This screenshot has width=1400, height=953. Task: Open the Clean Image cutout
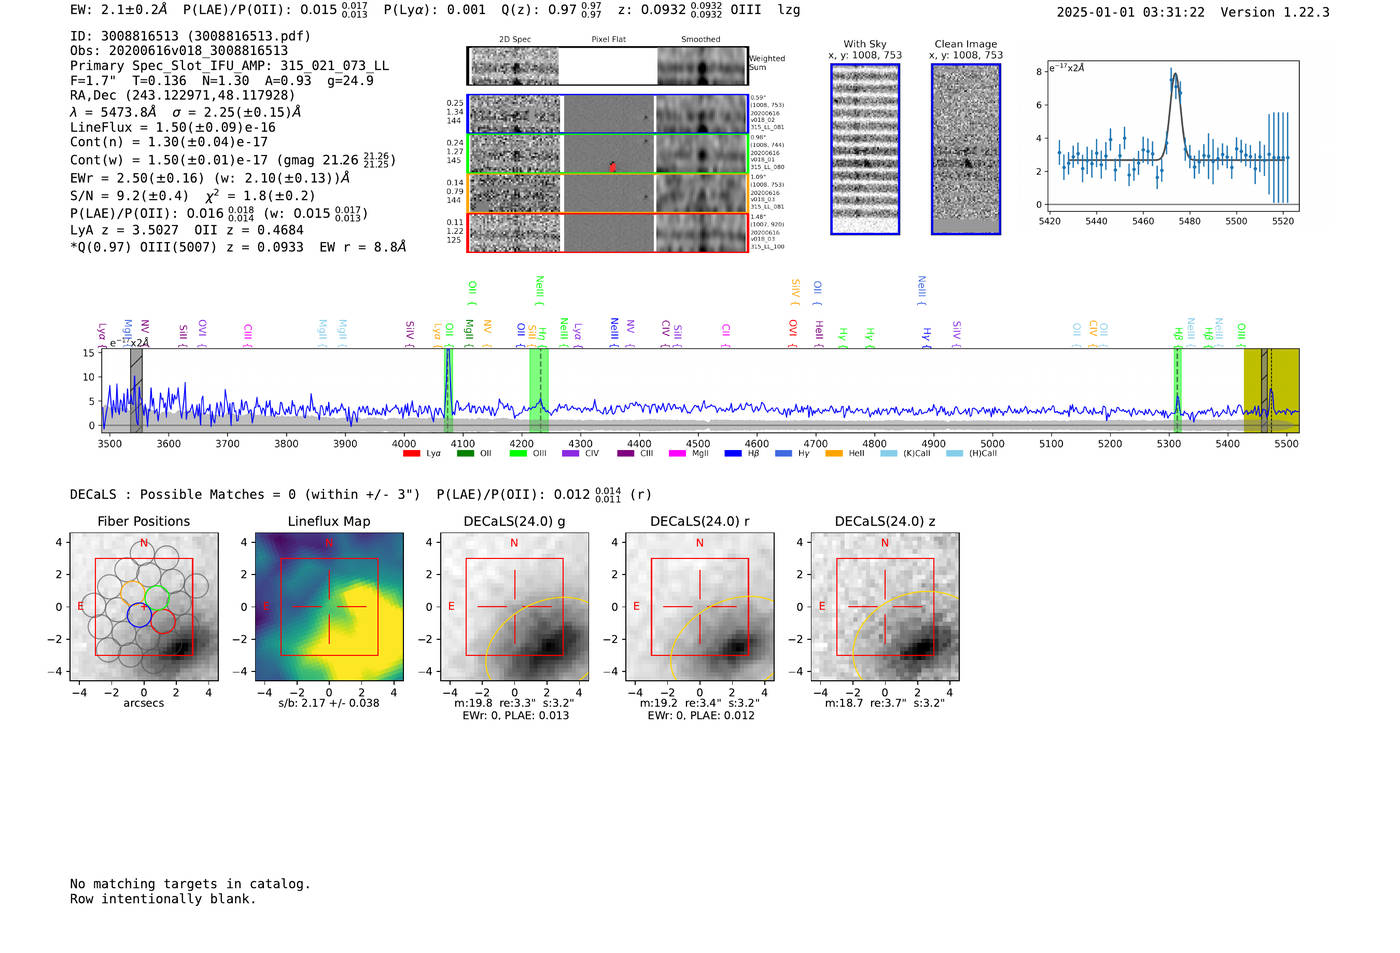[x=966, y=150]
